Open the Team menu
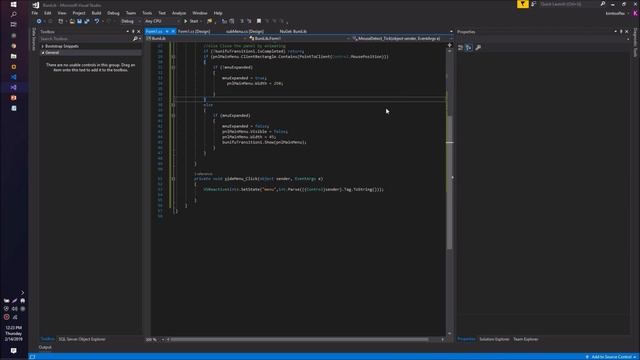This screenshot has width=640, height=360. 131,13
